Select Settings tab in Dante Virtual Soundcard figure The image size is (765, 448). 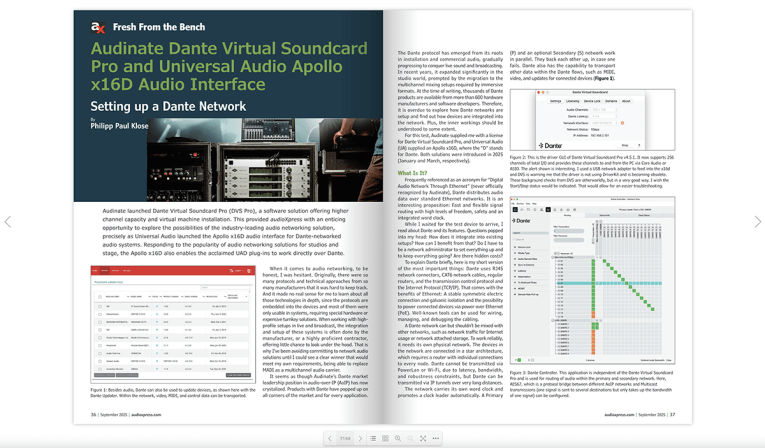pos(556,101)
